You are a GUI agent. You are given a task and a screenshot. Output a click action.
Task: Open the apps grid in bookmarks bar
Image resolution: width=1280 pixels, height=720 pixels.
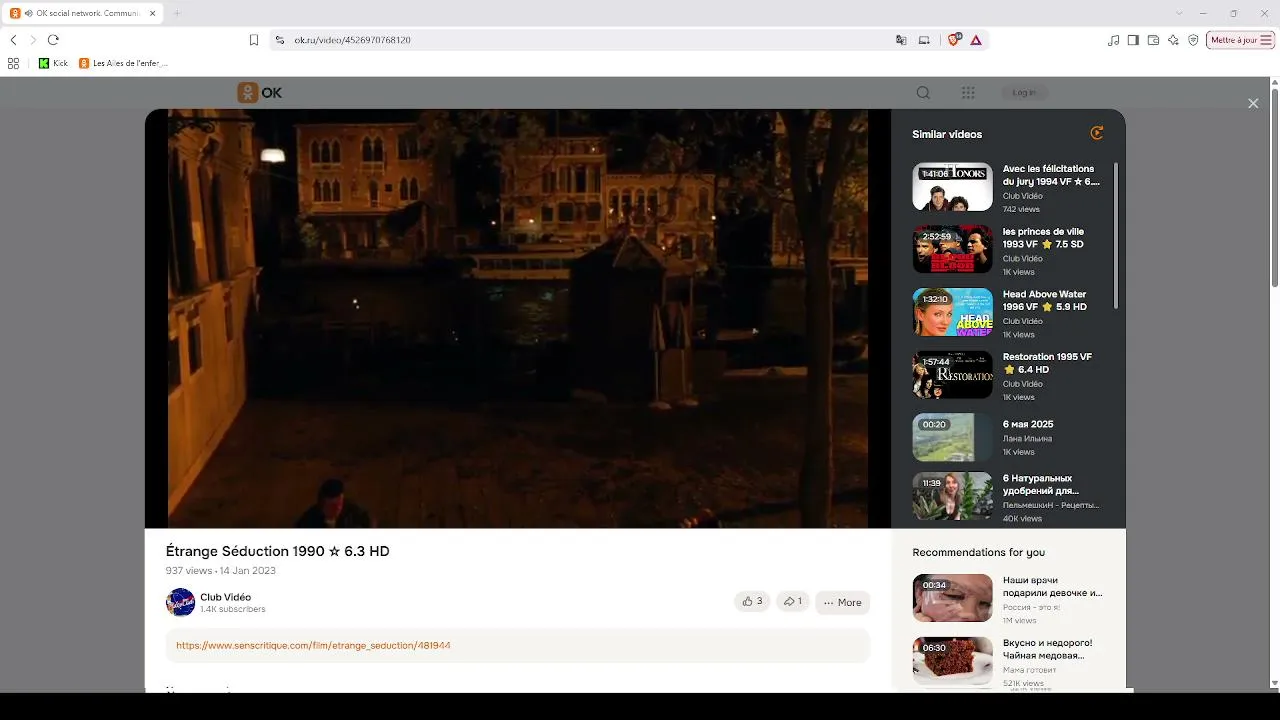(14, 63)
